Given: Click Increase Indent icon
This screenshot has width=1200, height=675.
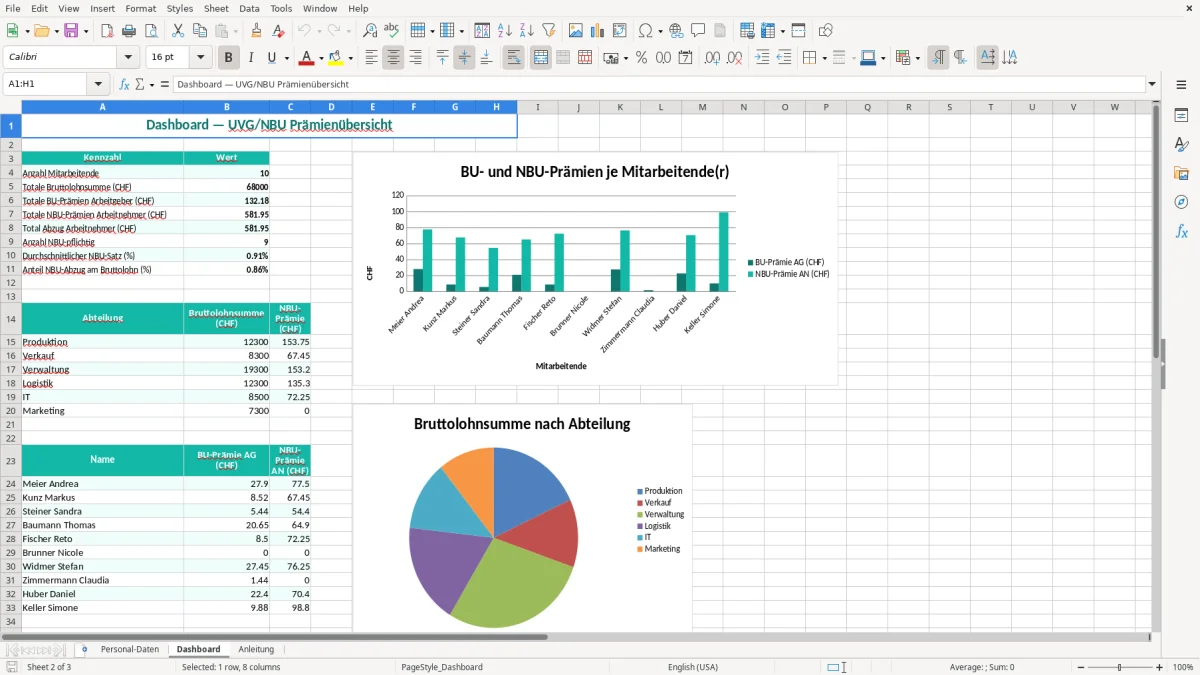Looking at the screenshot, I should (x=762, y=58).
